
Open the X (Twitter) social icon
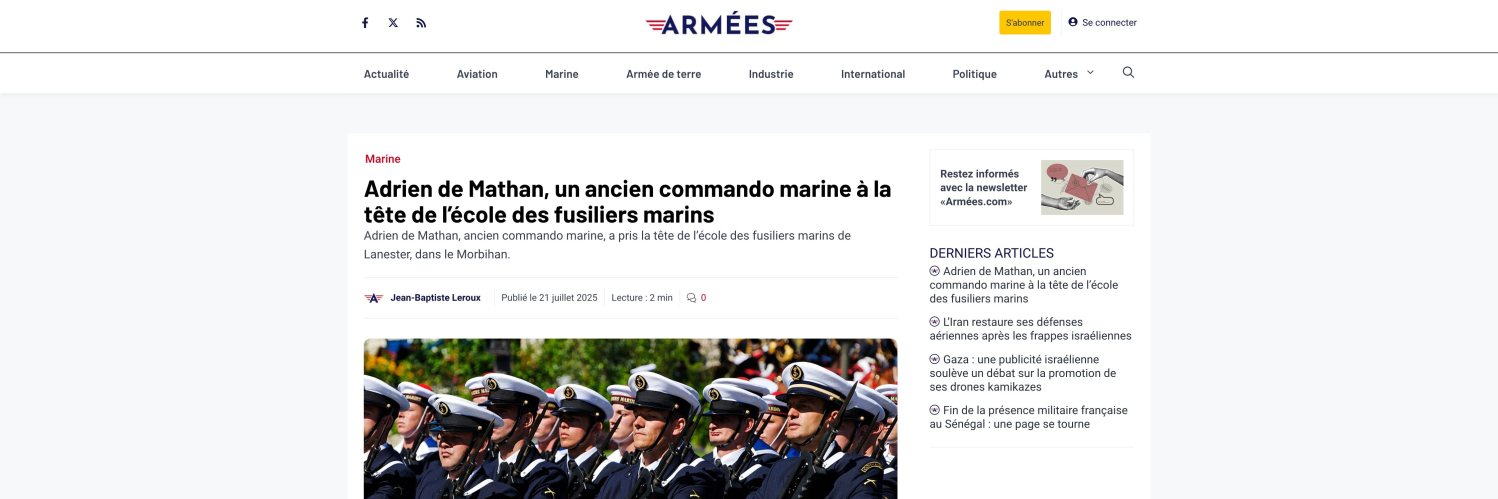393,23
